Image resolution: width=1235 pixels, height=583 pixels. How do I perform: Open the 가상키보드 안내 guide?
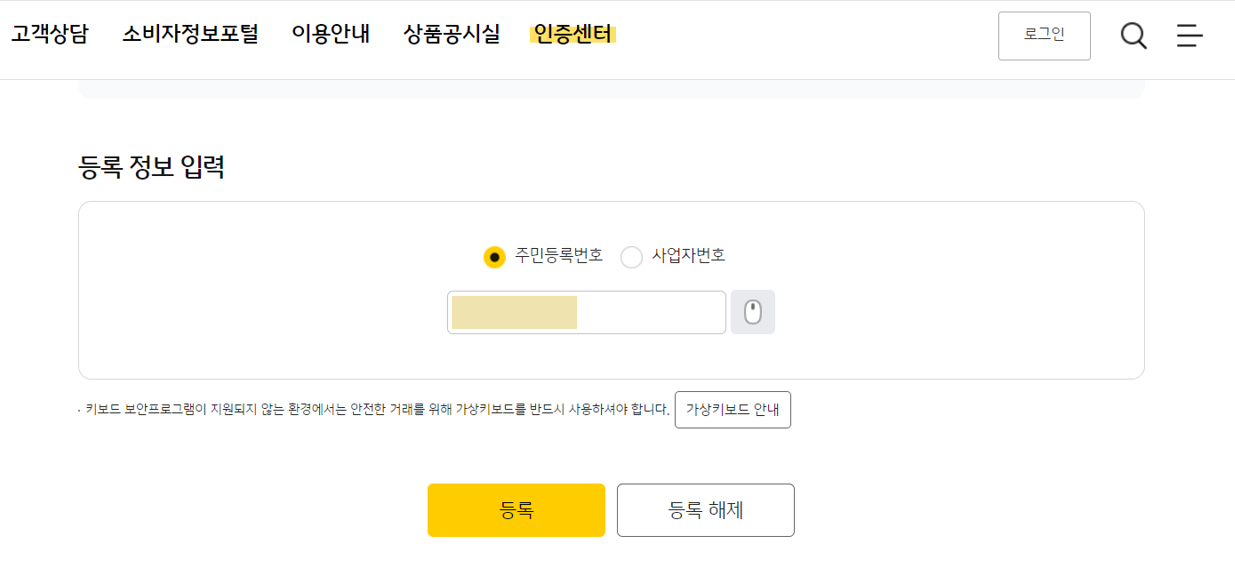tap(733, 409)
